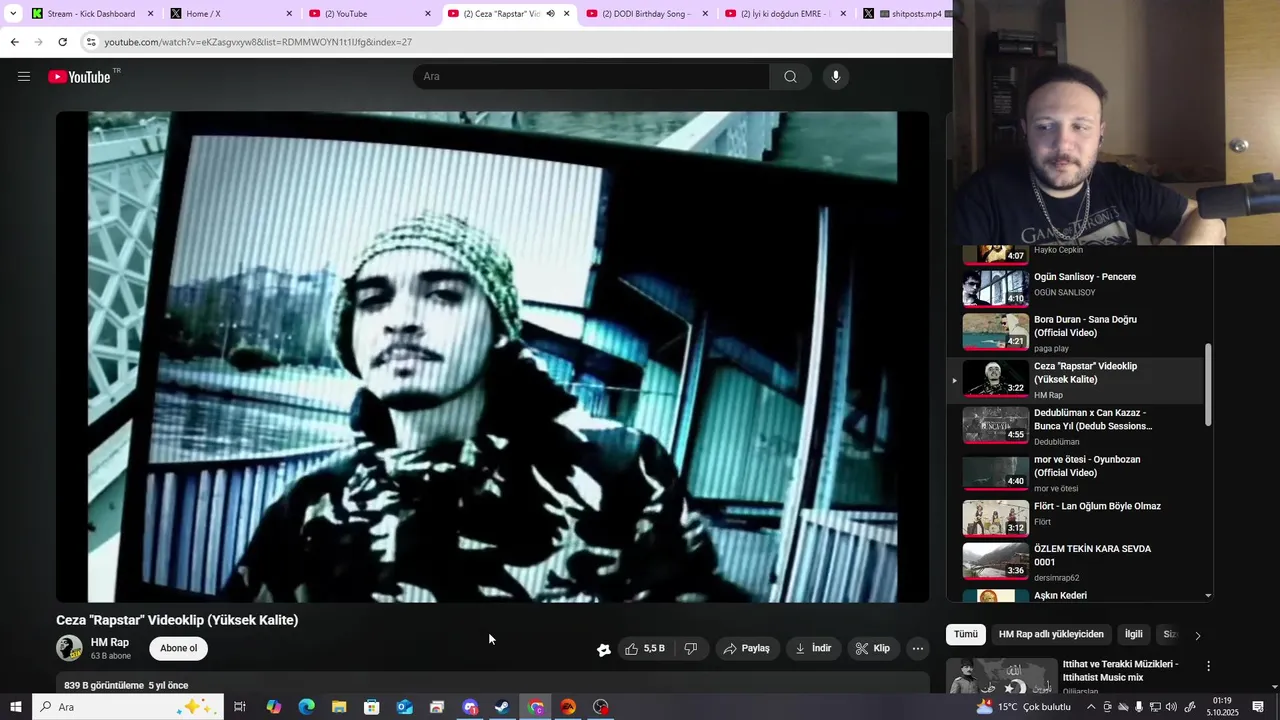Click the Windows taskbar search box
The height and width of the screenshot is (720, 1280).
point(127,707)
